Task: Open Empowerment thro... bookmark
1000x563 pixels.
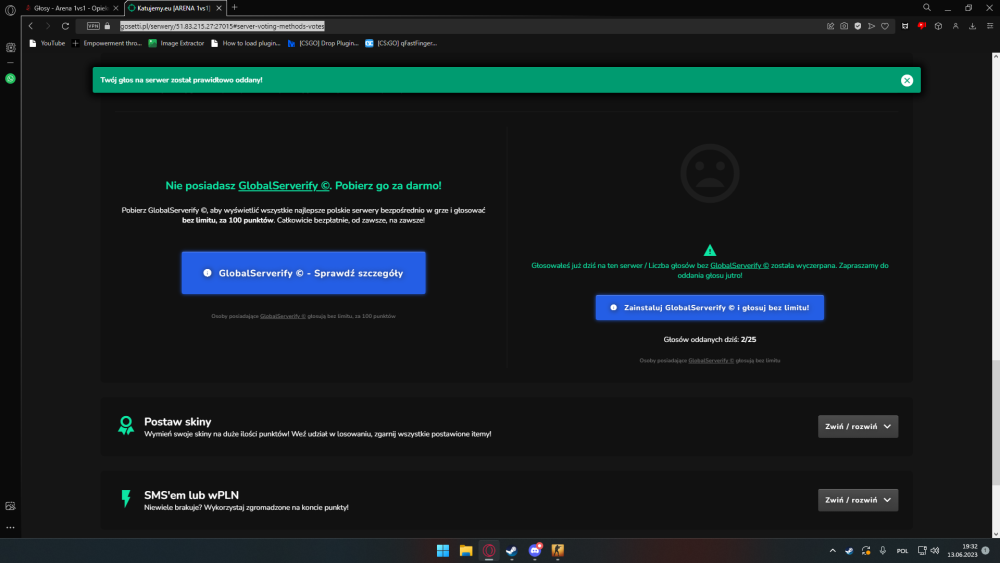Action: [x=107, y=43]
